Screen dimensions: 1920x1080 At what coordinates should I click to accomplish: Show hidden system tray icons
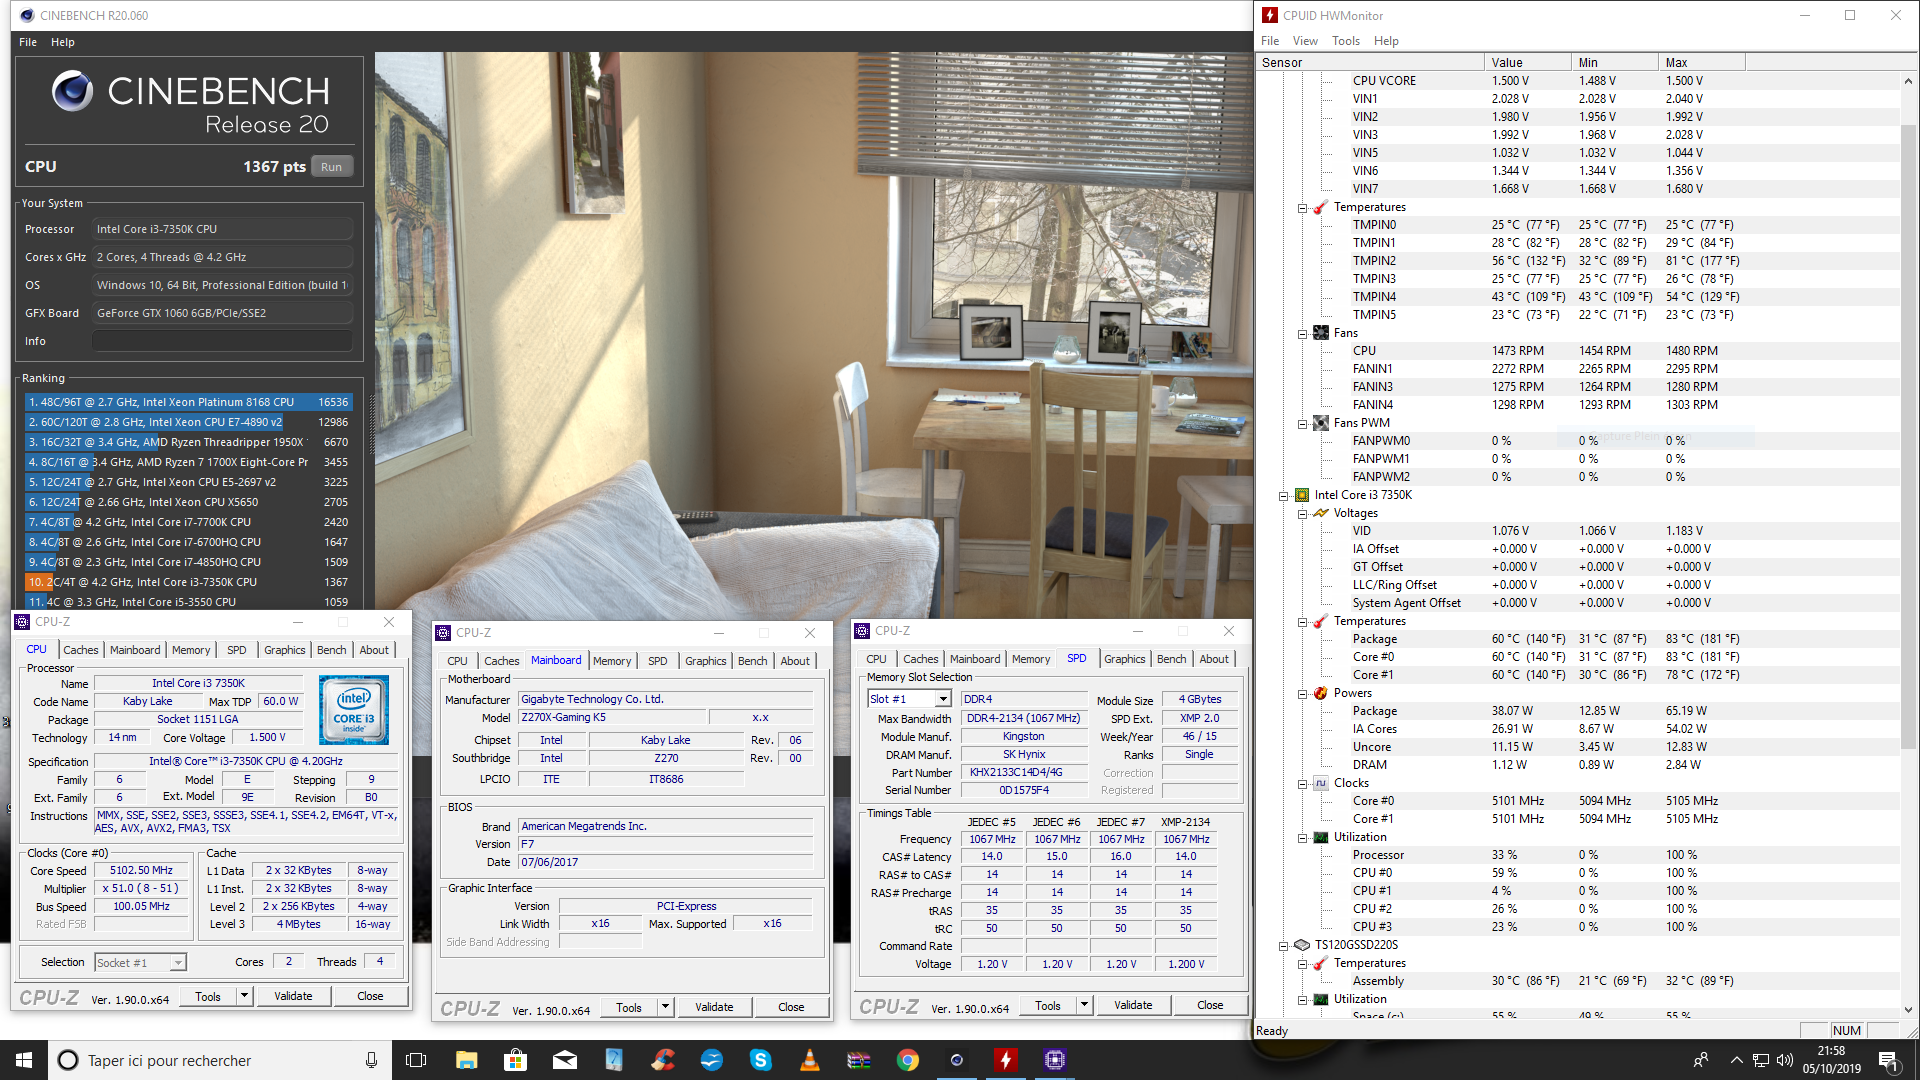coord(1736,1060)
